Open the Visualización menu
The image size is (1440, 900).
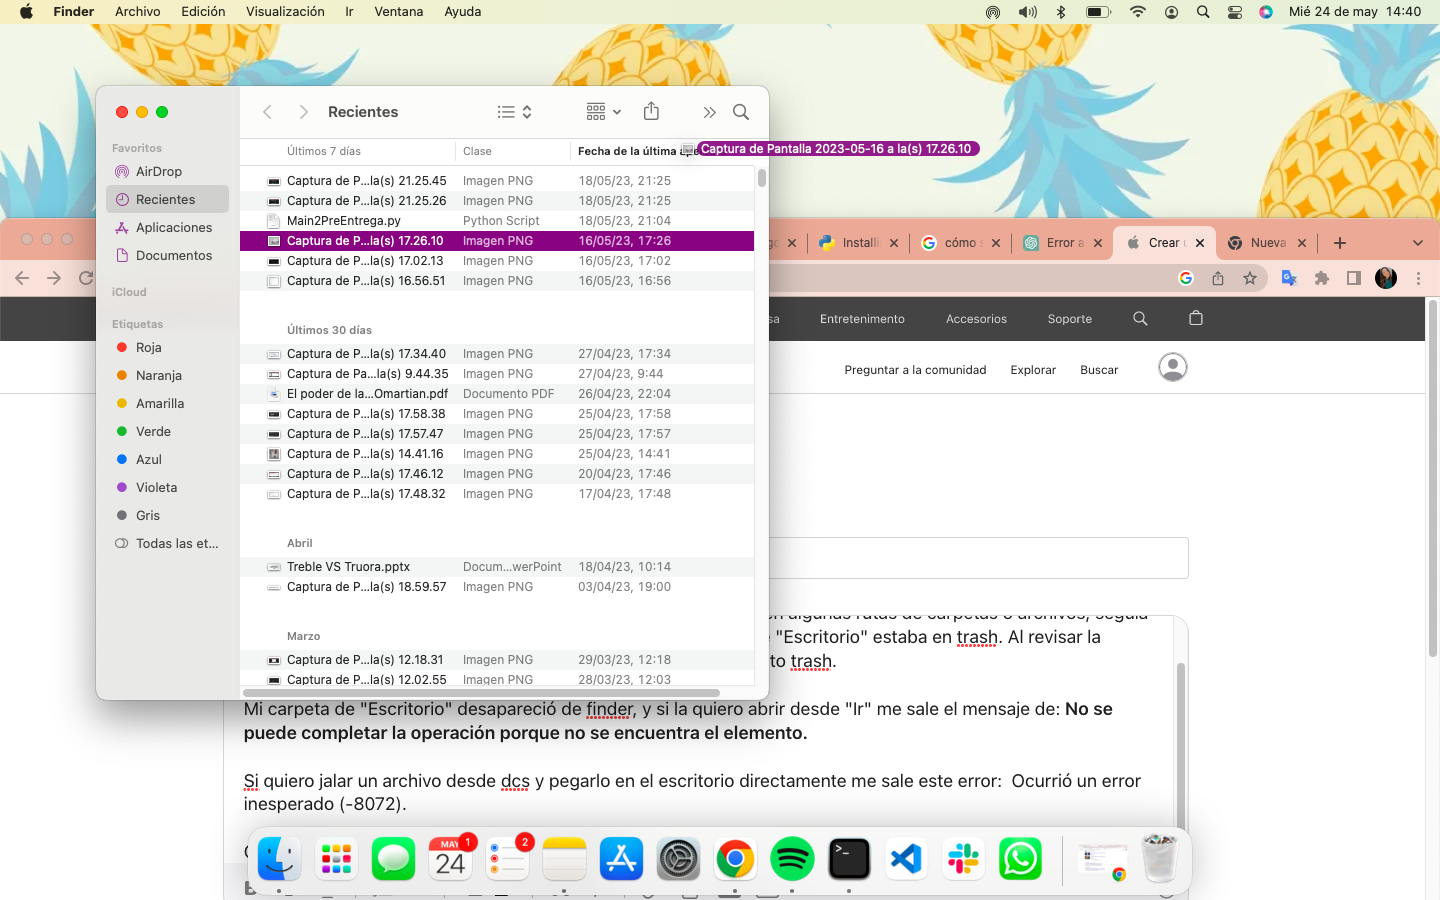tap(285, 12)
